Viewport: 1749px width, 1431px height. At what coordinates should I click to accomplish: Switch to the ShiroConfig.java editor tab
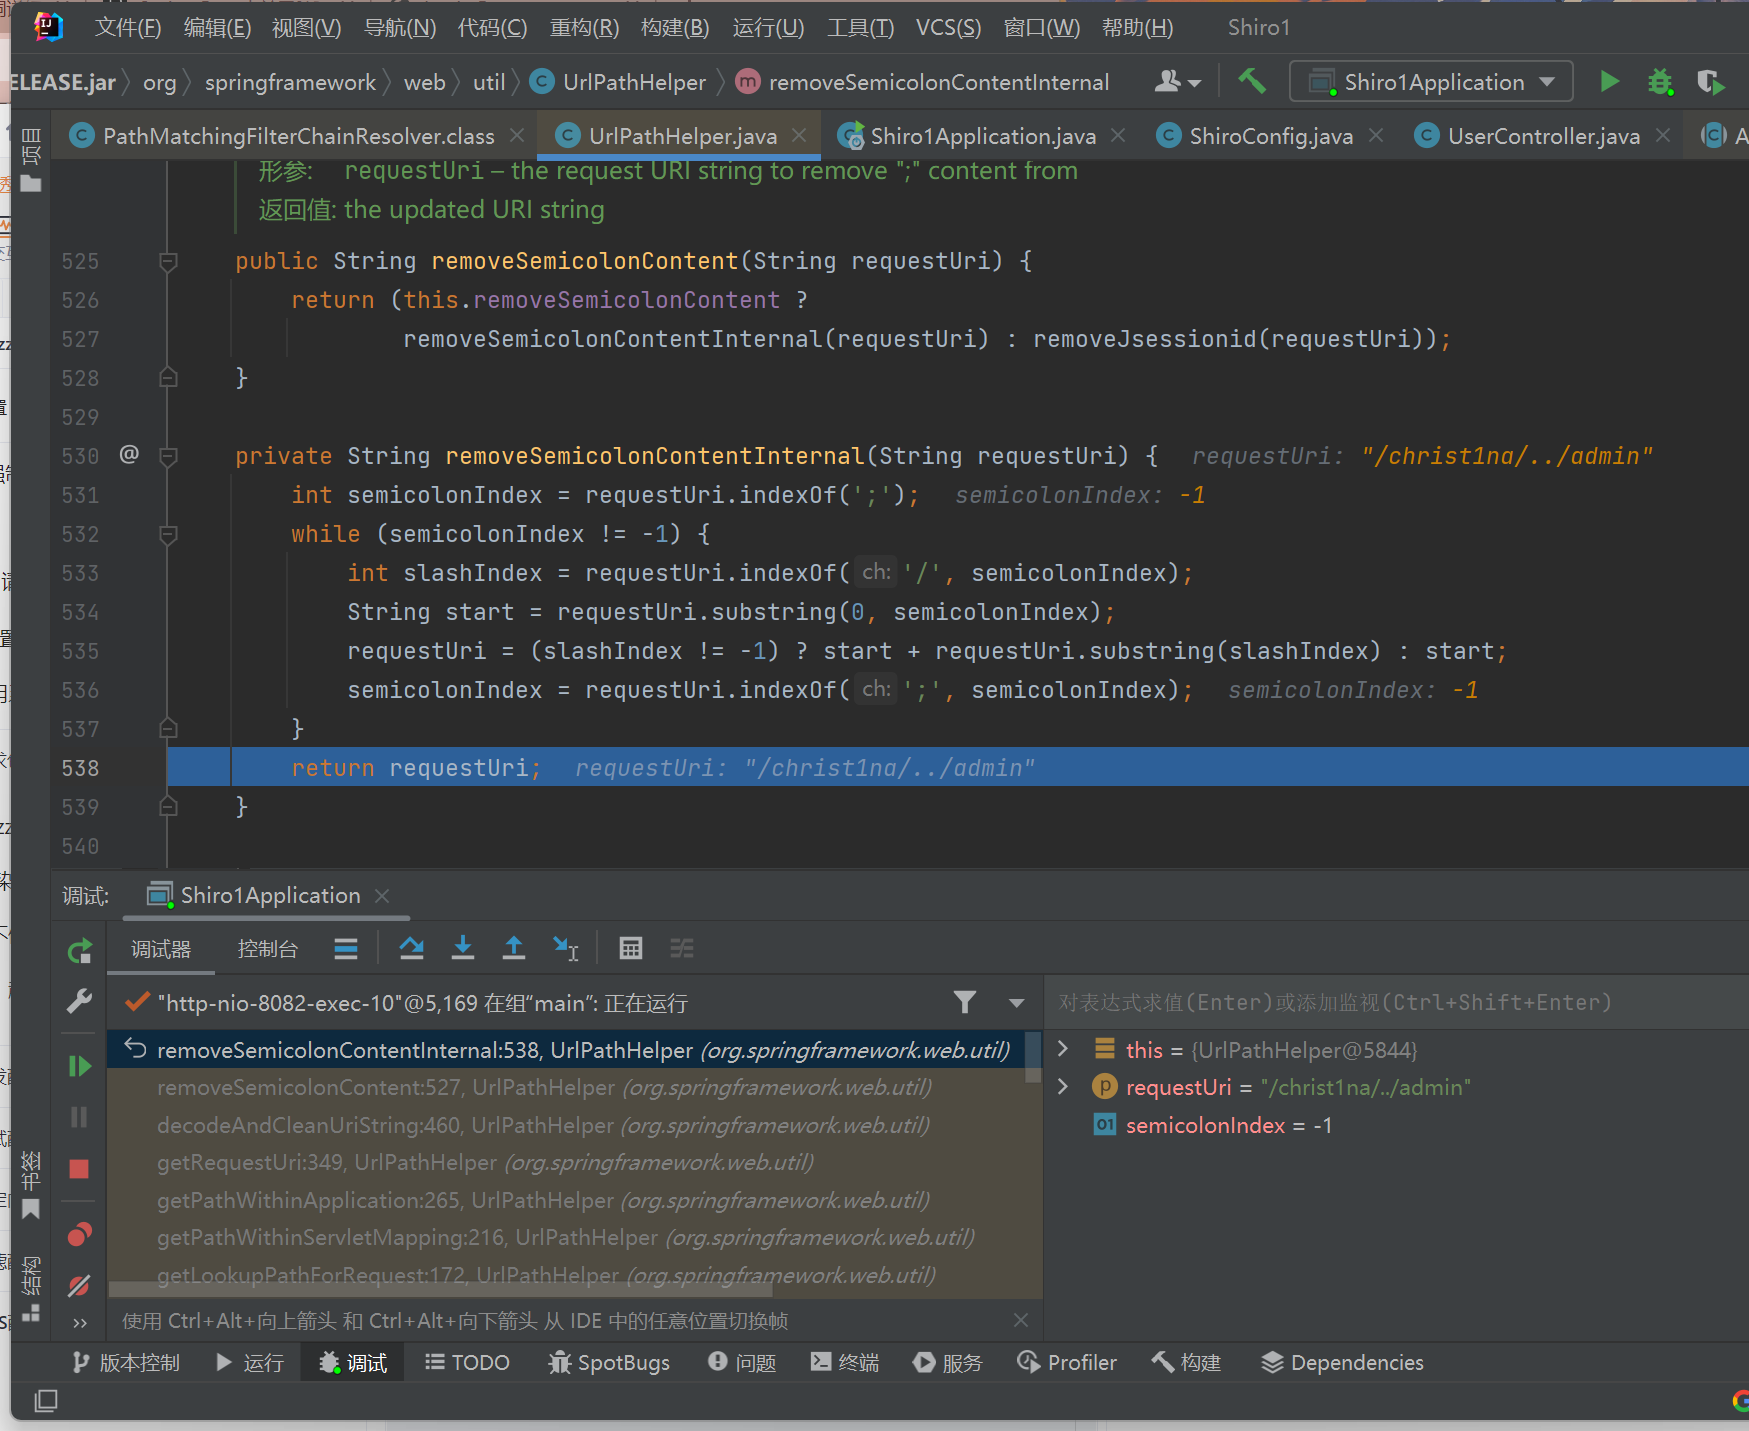pyautogui.click(x=1270, y=136)
